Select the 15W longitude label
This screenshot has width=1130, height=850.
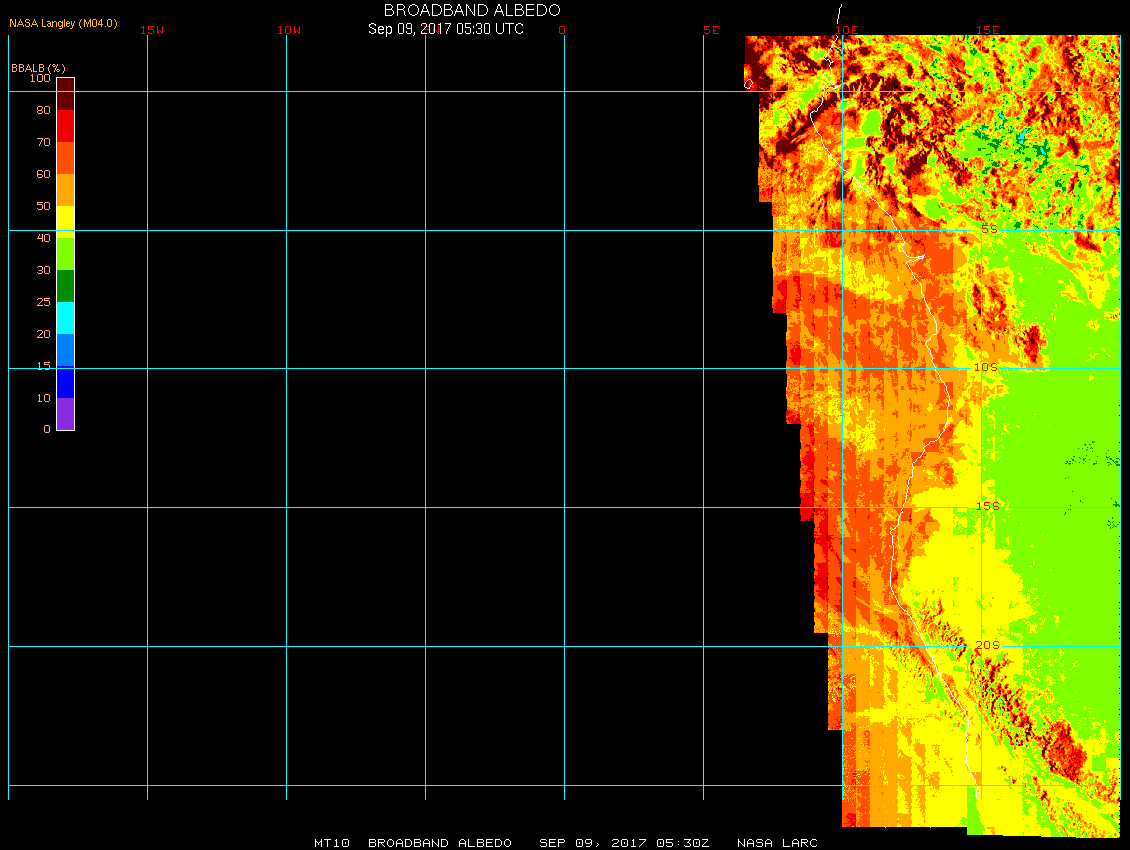tap(152, 30)
